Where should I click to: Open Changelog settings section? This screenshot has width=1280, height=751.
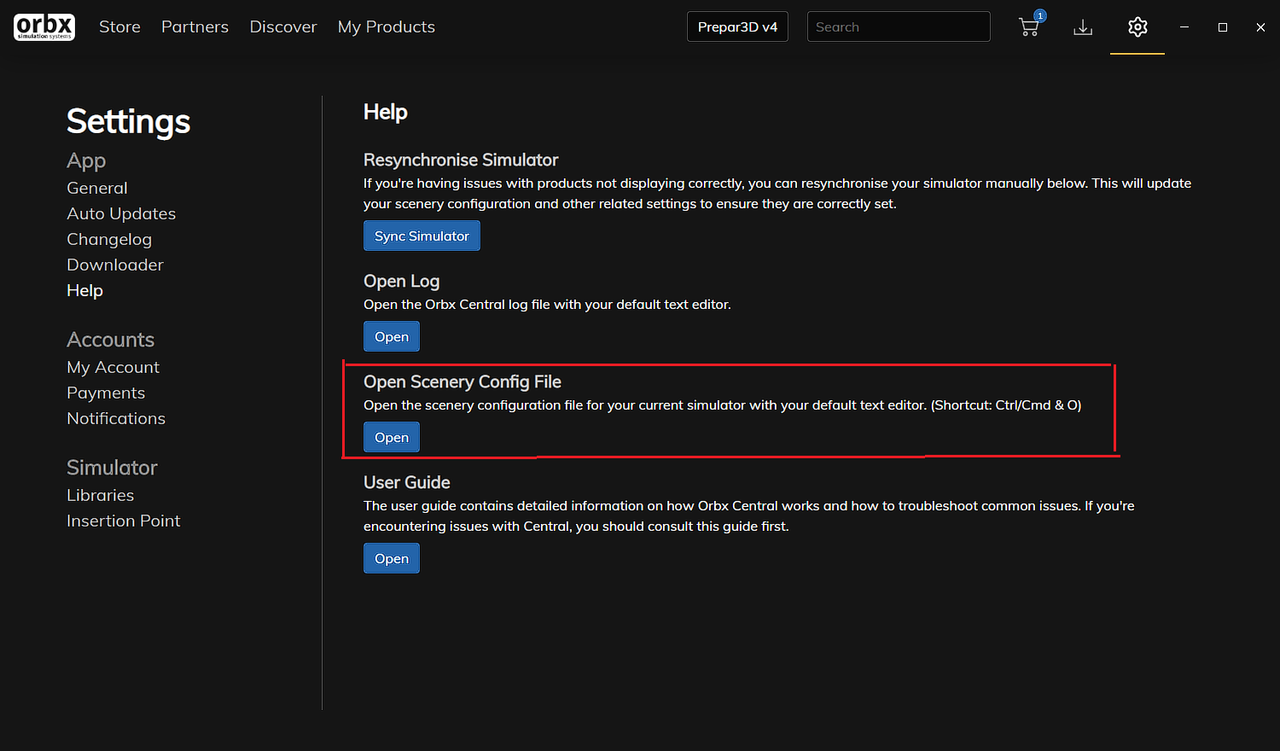tap(109, 239)
